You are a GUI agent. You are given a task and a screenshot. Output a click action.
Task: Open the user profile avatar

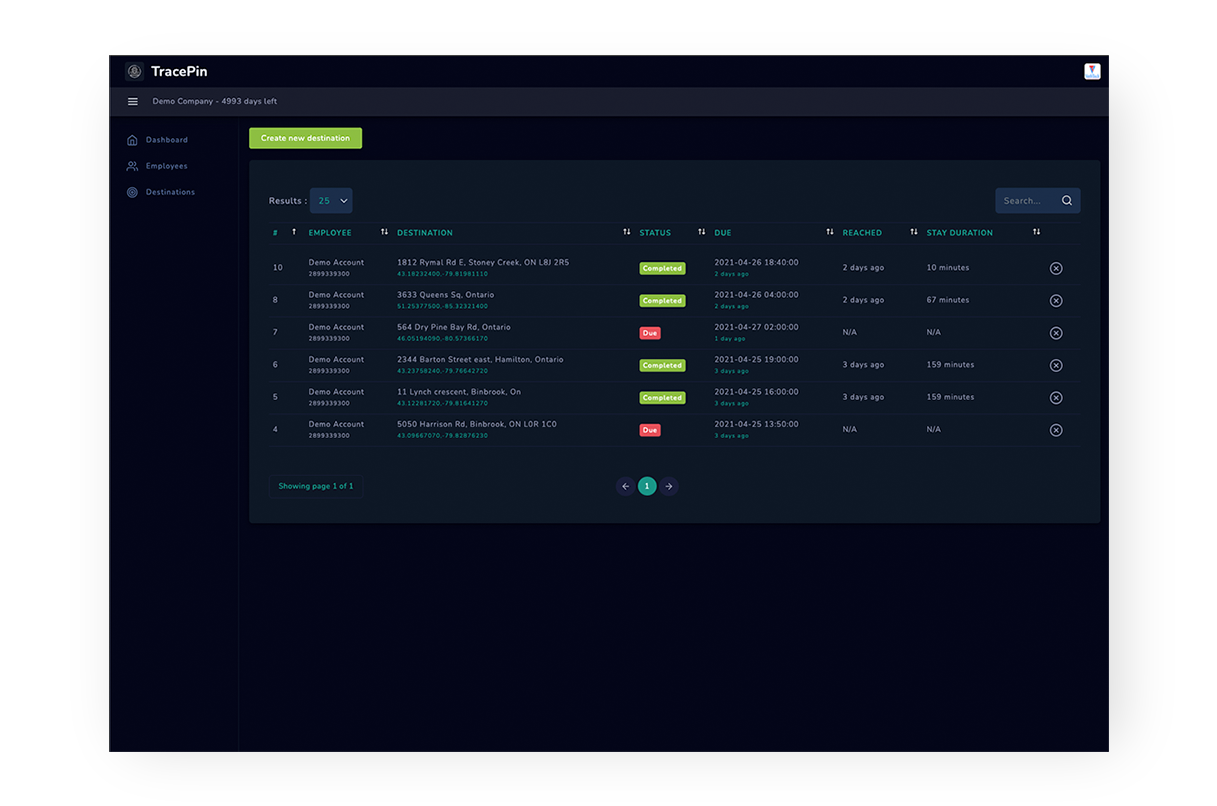(1092, 71)
